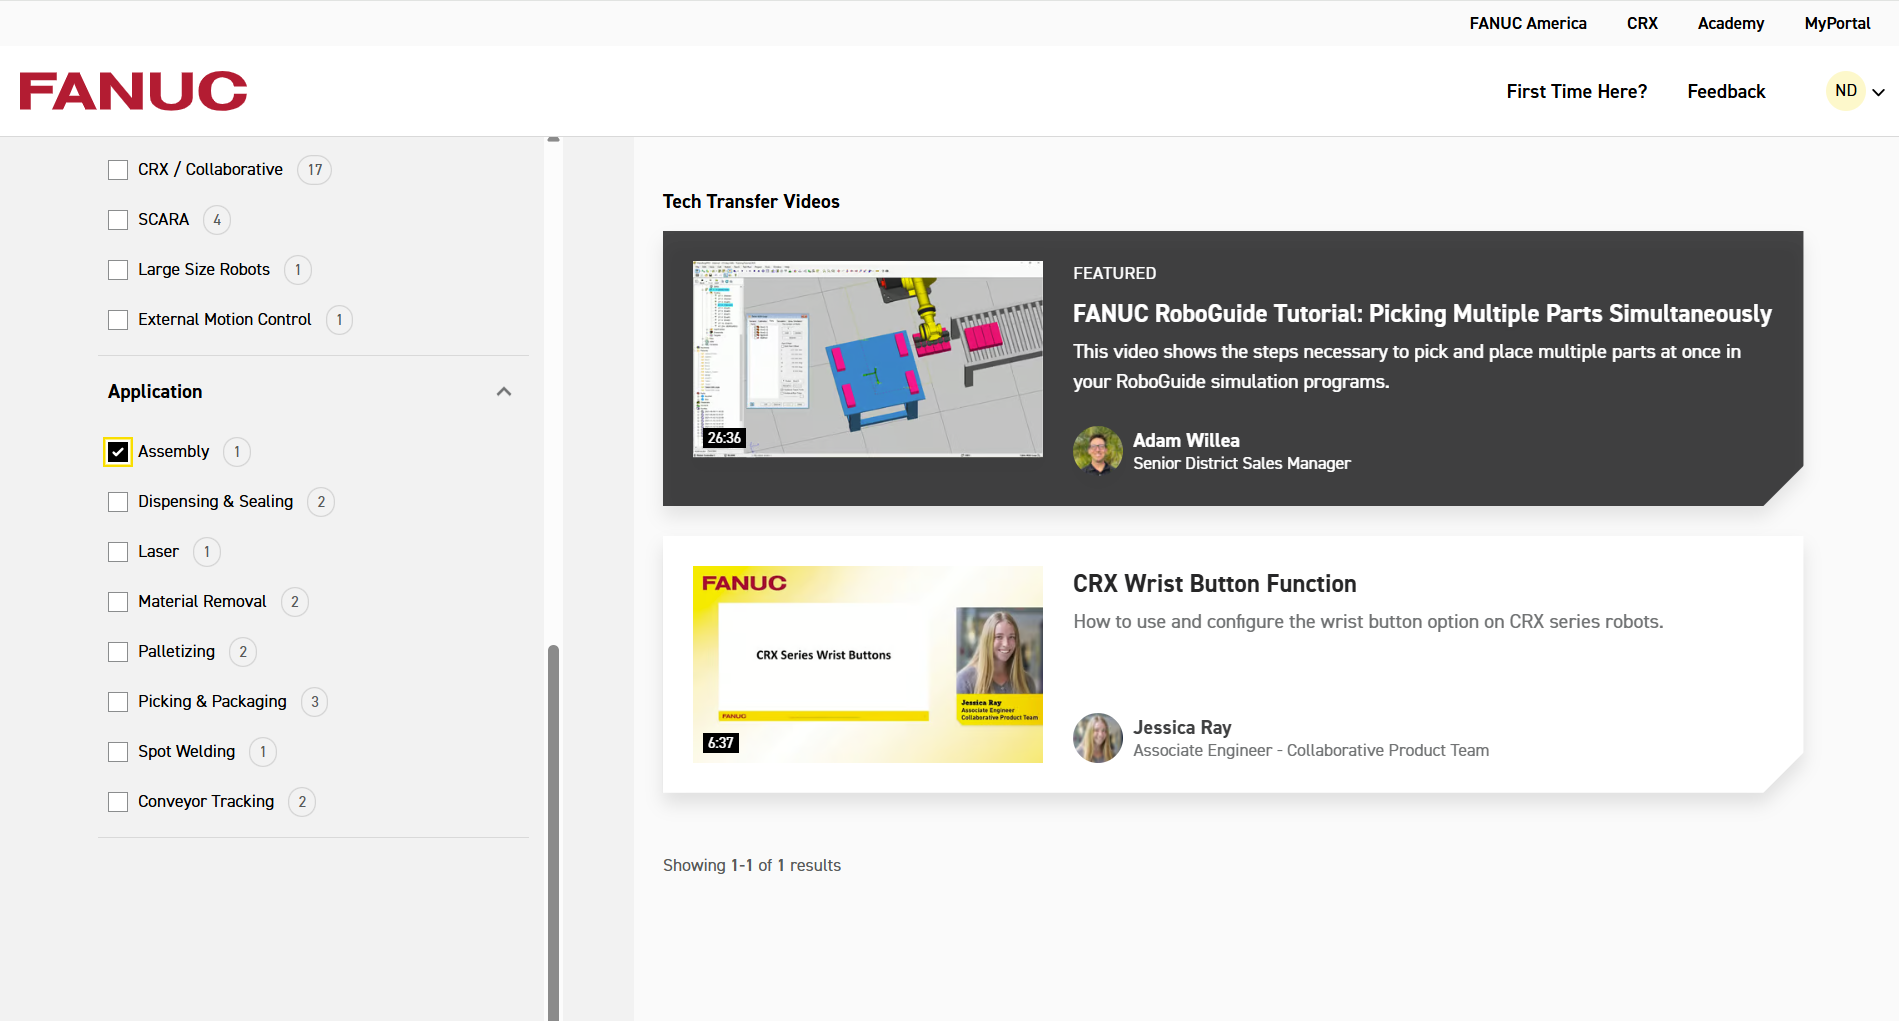
Task: Uncheck the Assembly application filter
Action: click(x=117, y=451)
